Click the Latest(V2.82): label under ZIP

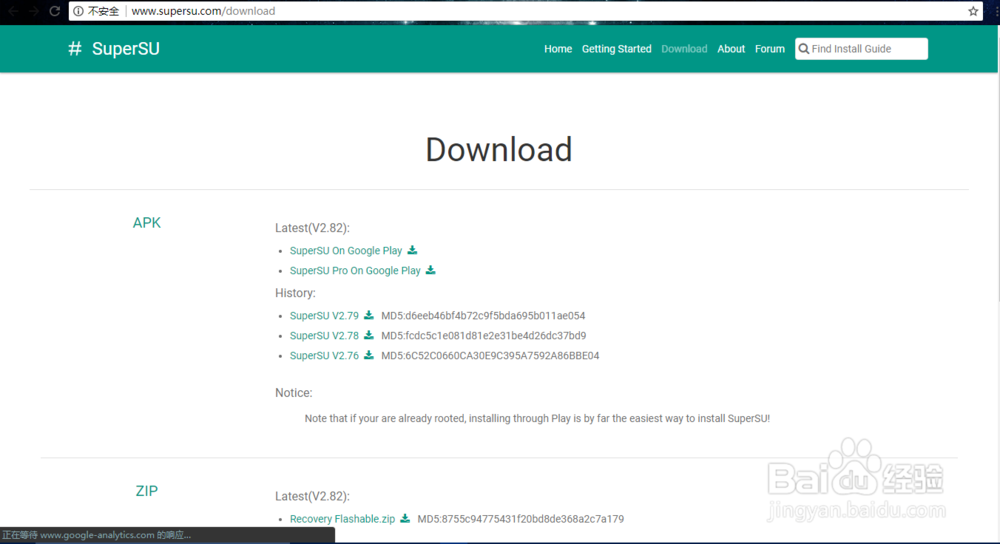point(312,496)
